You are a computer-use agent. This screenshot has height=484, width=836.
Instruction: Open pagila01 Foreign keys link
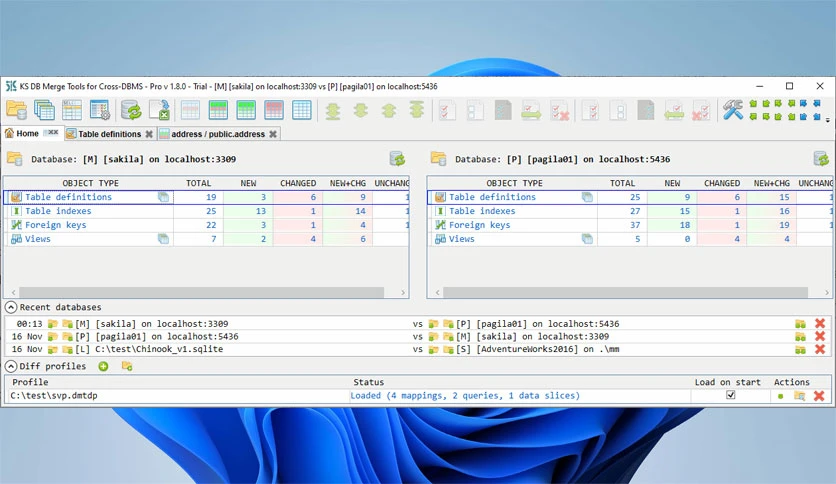(x=479, y=225)
